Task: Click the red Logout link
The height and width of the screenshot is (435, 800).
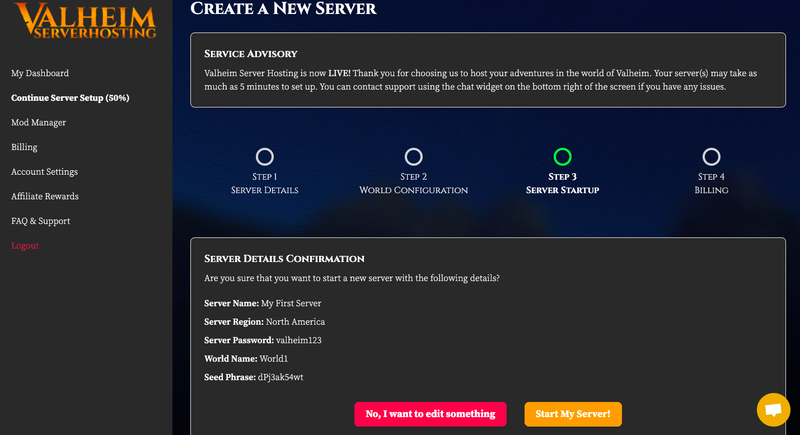Action: coord(25,245)
